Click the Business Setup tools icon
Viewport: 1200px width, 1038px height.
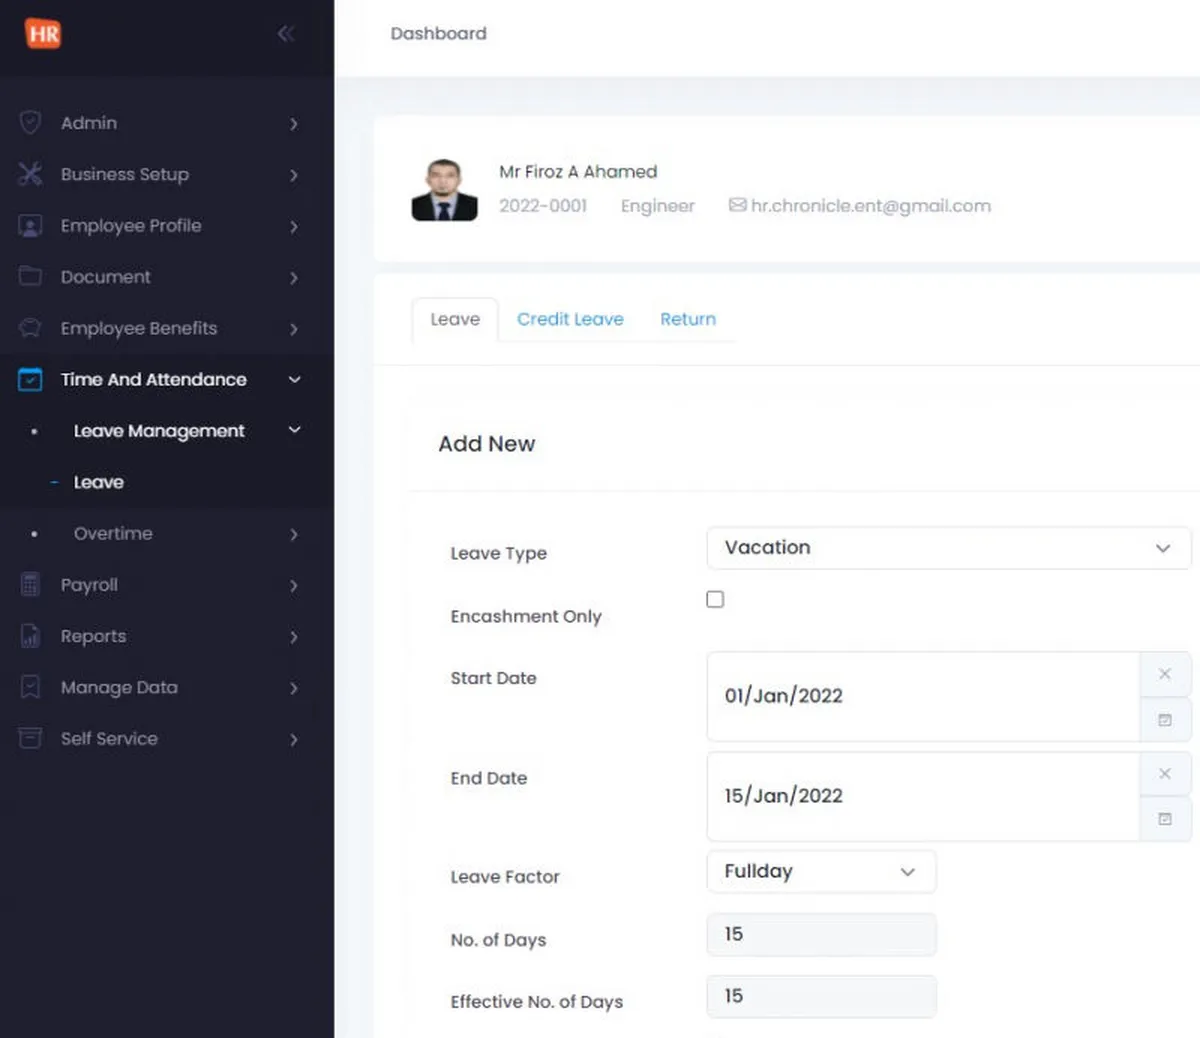click(x=30, y=174)
